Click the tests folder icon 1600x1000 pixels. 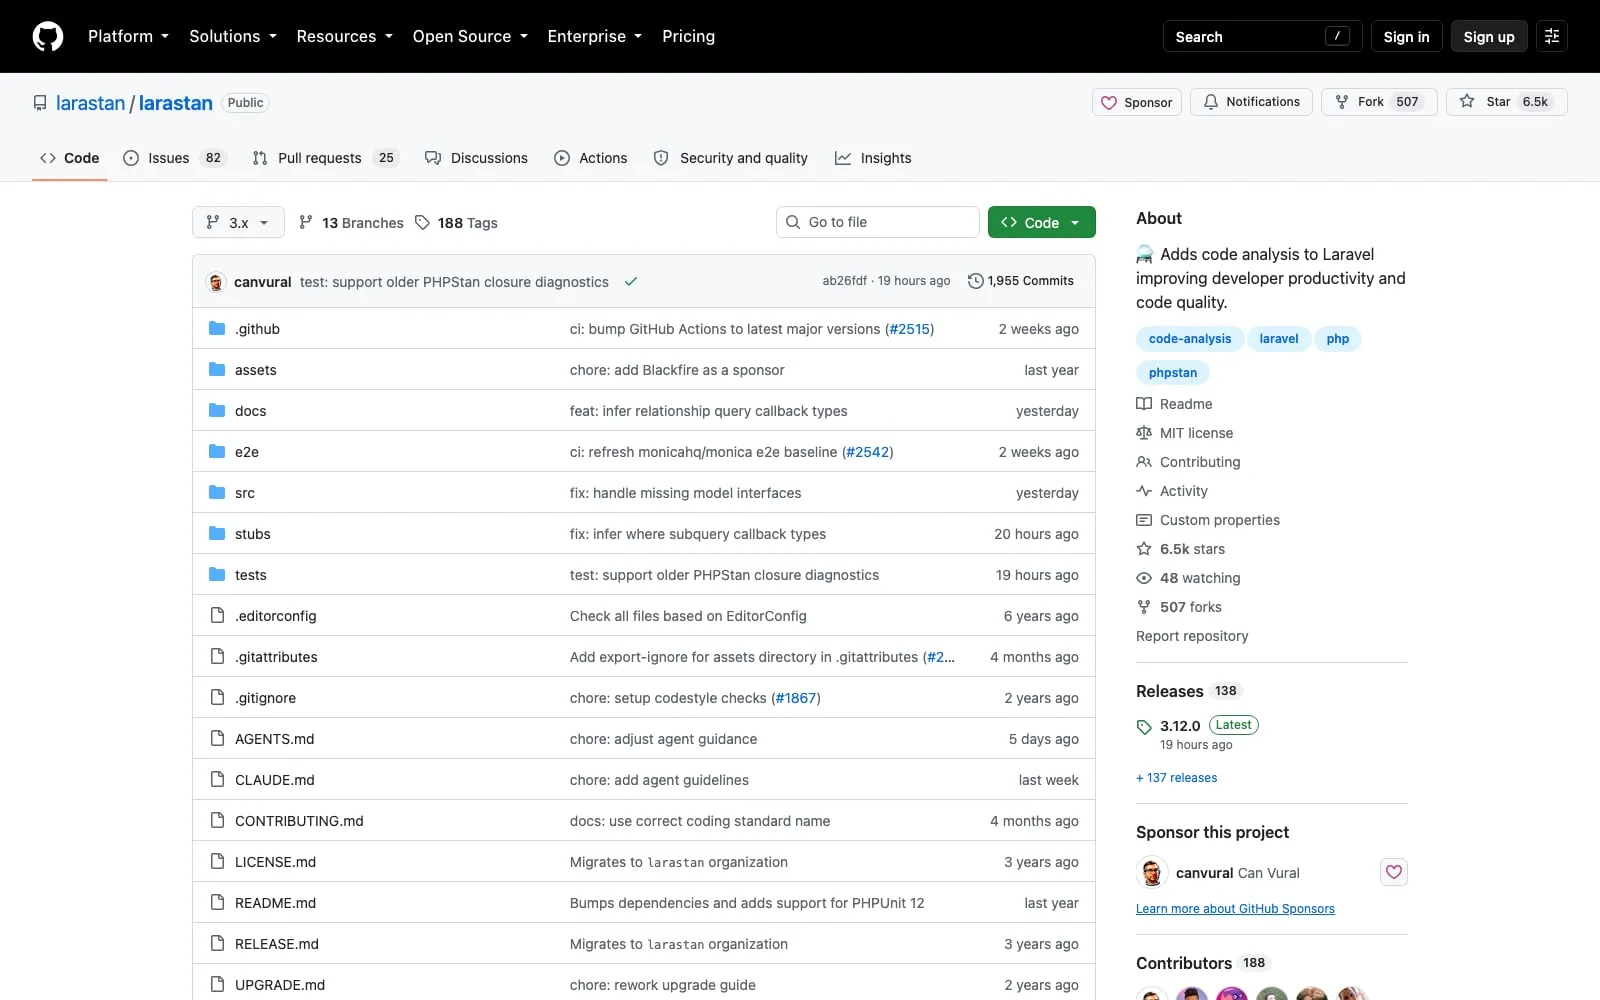(x=217, y=574)
